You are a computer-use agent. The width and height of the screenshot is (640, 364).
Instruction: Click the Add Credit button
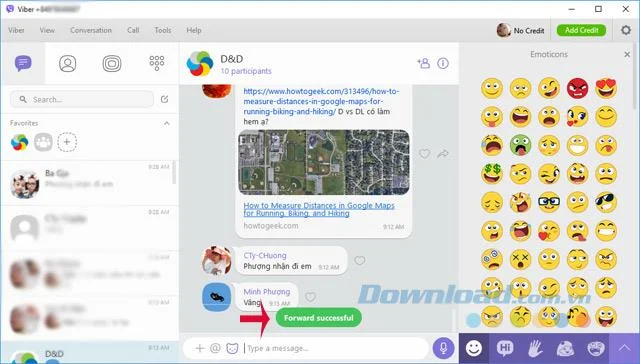coord(582,30)
